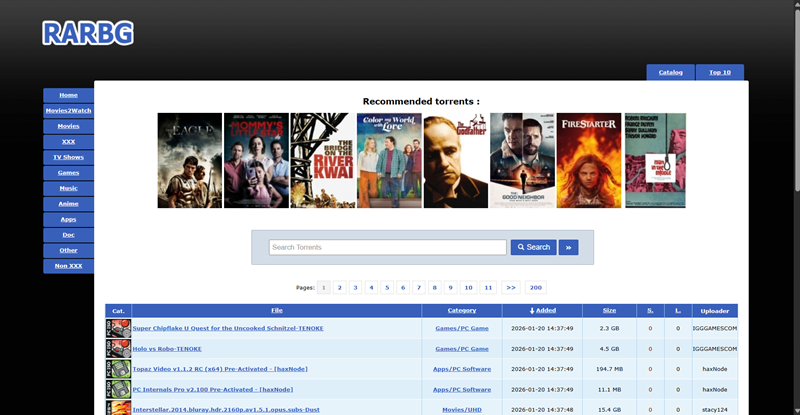The width and height of the screenshot is (800, 415).
Task: Click the Search Torrents input field
Action: pyautogui.click(x=387, y=247)
